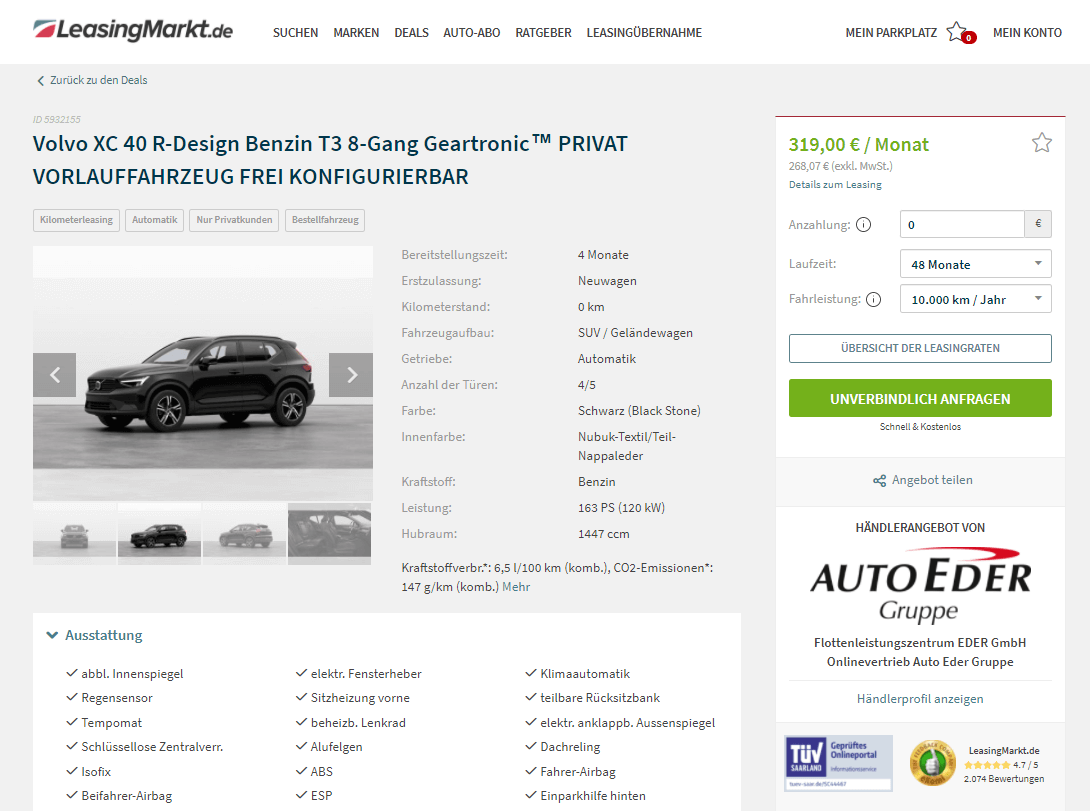Click Flottenleistungszentrum EDER GmbH text
The width and height of the screenshot is (1090, 811).
(920, 644)
